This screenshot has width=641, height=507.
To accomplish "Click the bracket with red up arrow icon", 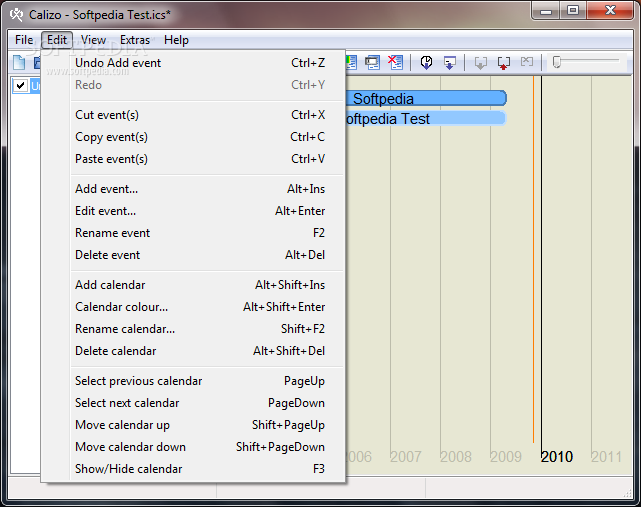I will 504,63.
